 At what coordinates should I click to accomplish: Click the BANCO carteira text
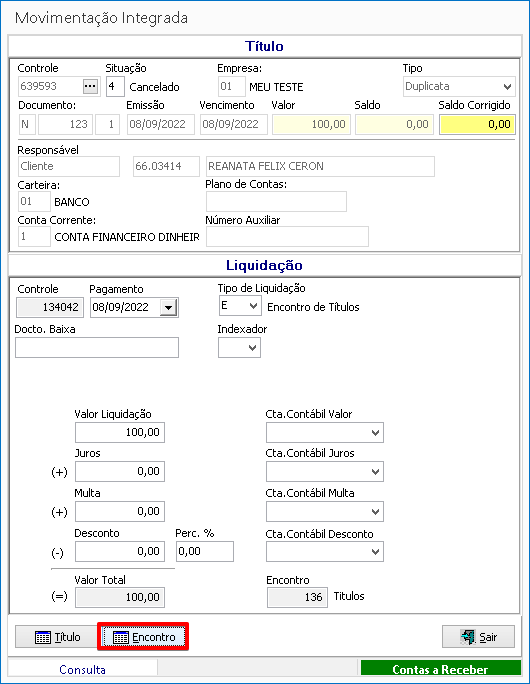pyautogui.click(x=72, y=202)
